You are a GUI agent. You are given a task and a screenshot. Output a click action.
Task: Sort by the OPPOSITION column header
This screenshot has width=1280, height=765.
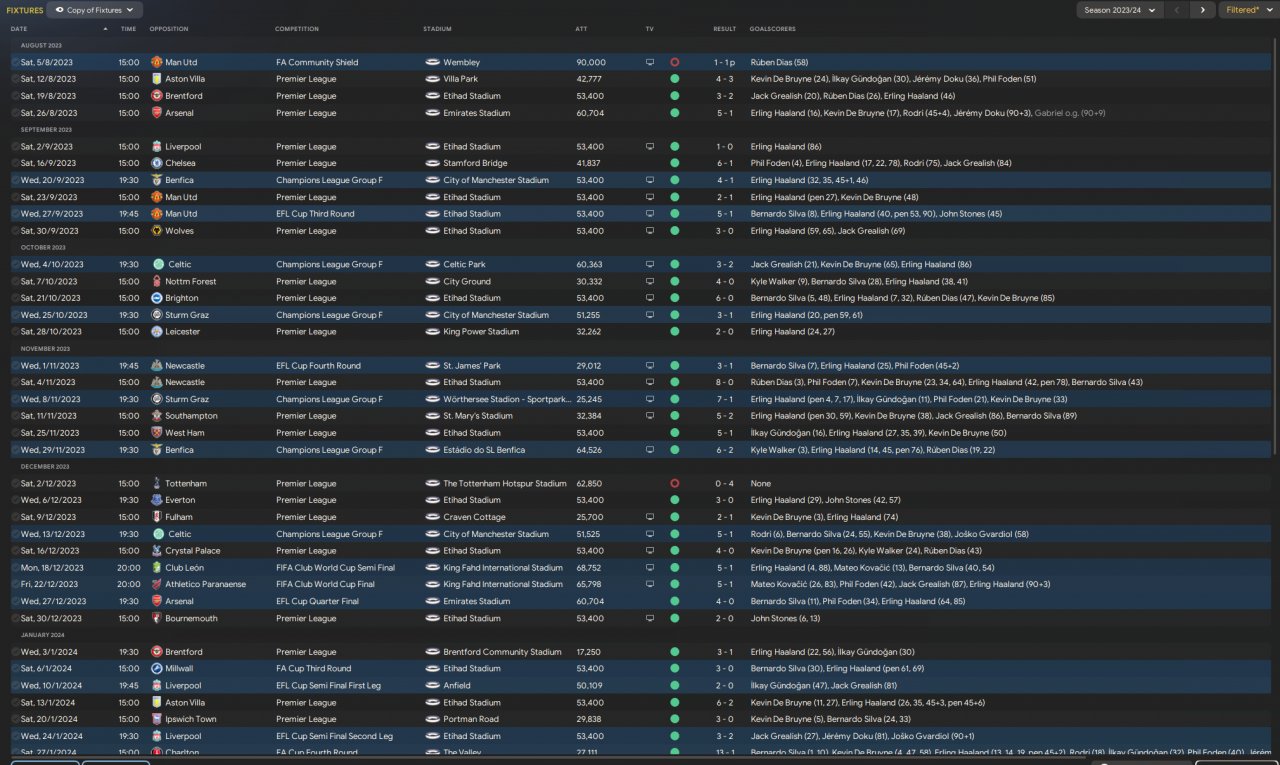coord(169,29)
